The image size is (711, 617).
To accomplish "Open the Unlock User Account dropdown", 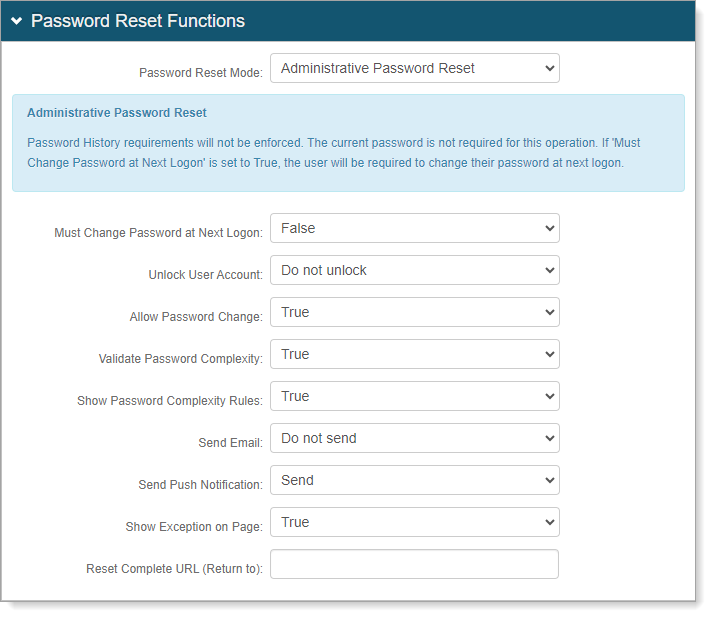I will pyautogui.click(x=414, y=270).
